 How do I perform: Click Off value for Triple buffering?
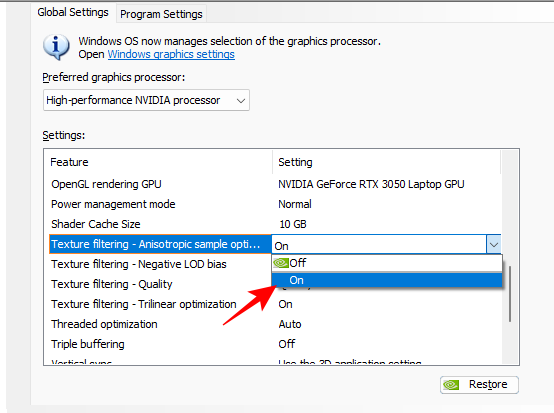coord(287,344)
